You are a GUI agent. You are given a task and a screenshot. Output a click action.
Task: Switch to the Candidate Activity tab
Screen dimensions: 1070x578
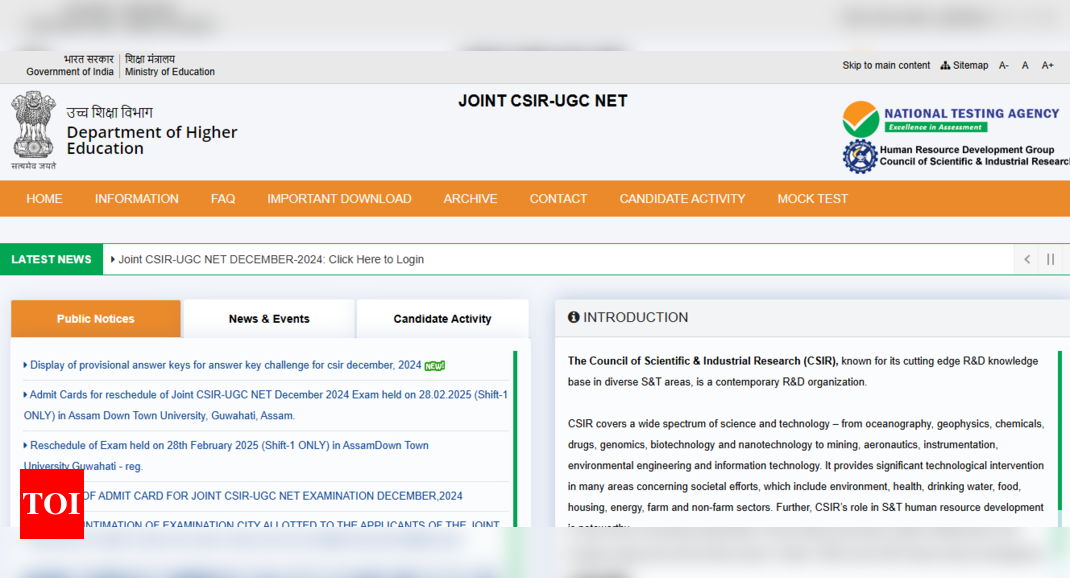[x=442, y=319]
